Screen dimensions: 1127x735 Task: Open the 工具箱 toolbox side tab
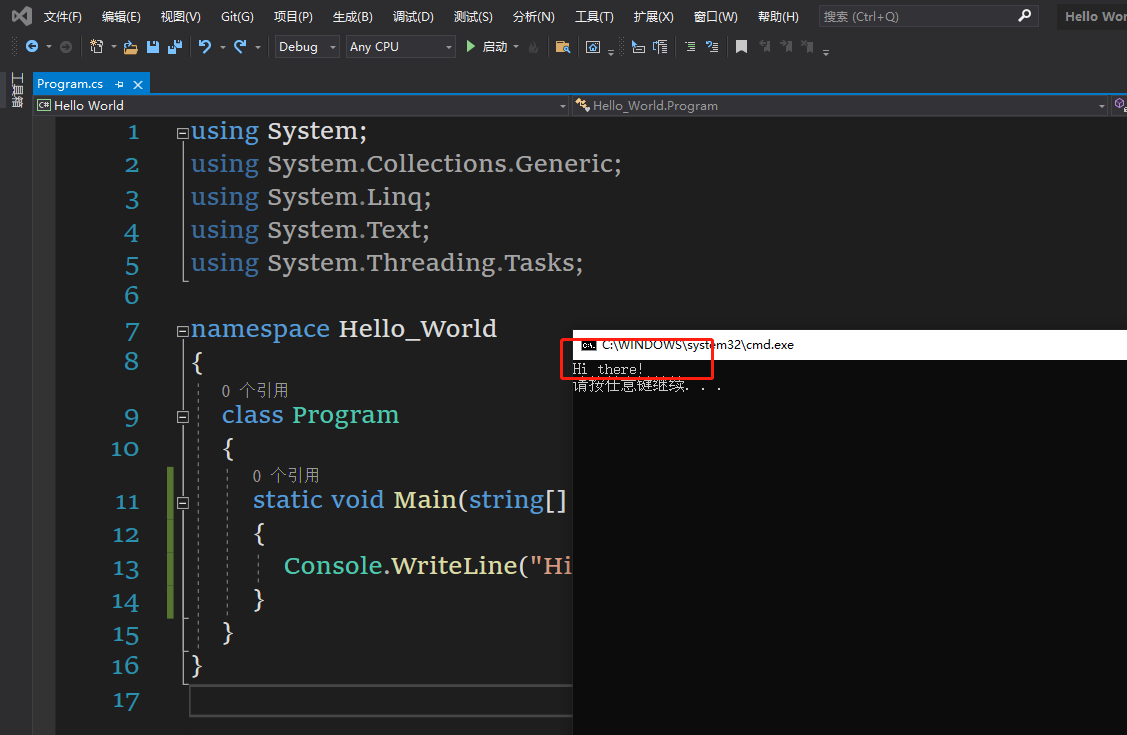click(17, 90)
